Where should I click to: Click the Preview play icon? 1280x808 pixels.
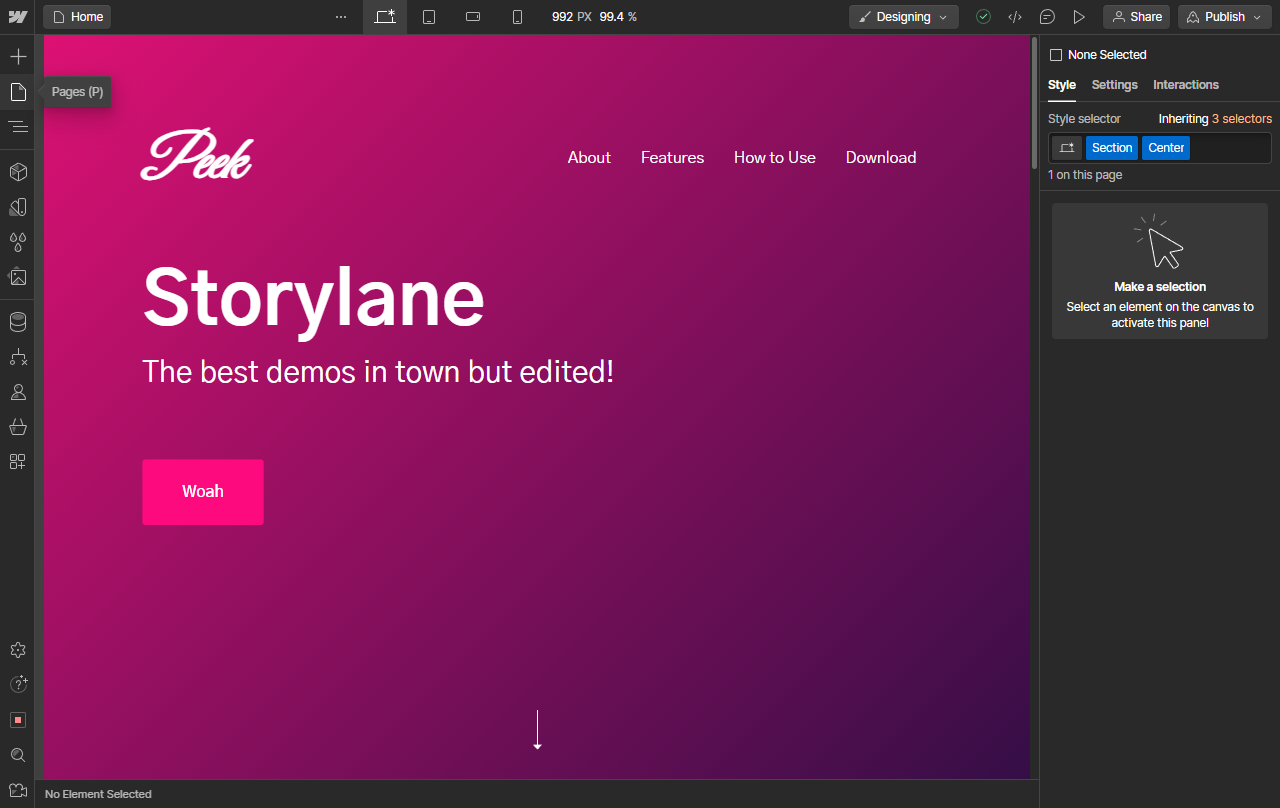coord(1079,17)
